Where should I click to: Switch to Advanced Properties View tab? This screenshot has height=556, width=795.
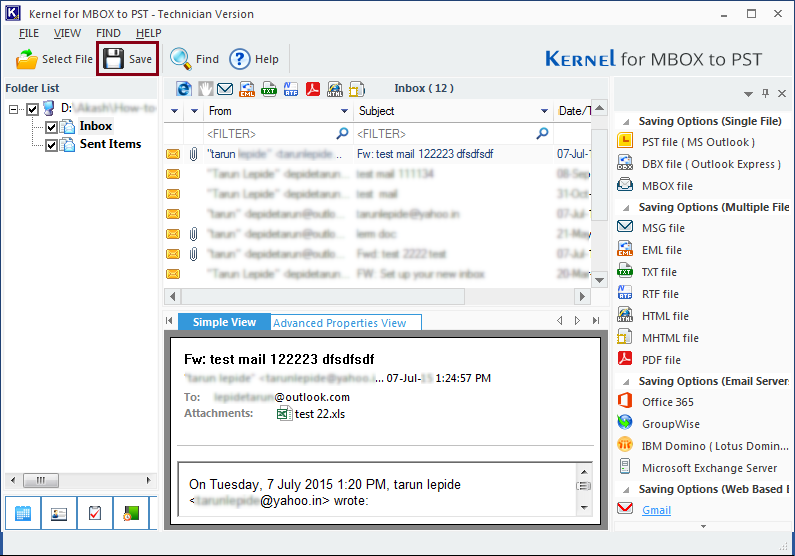click(x=346, y=323)
